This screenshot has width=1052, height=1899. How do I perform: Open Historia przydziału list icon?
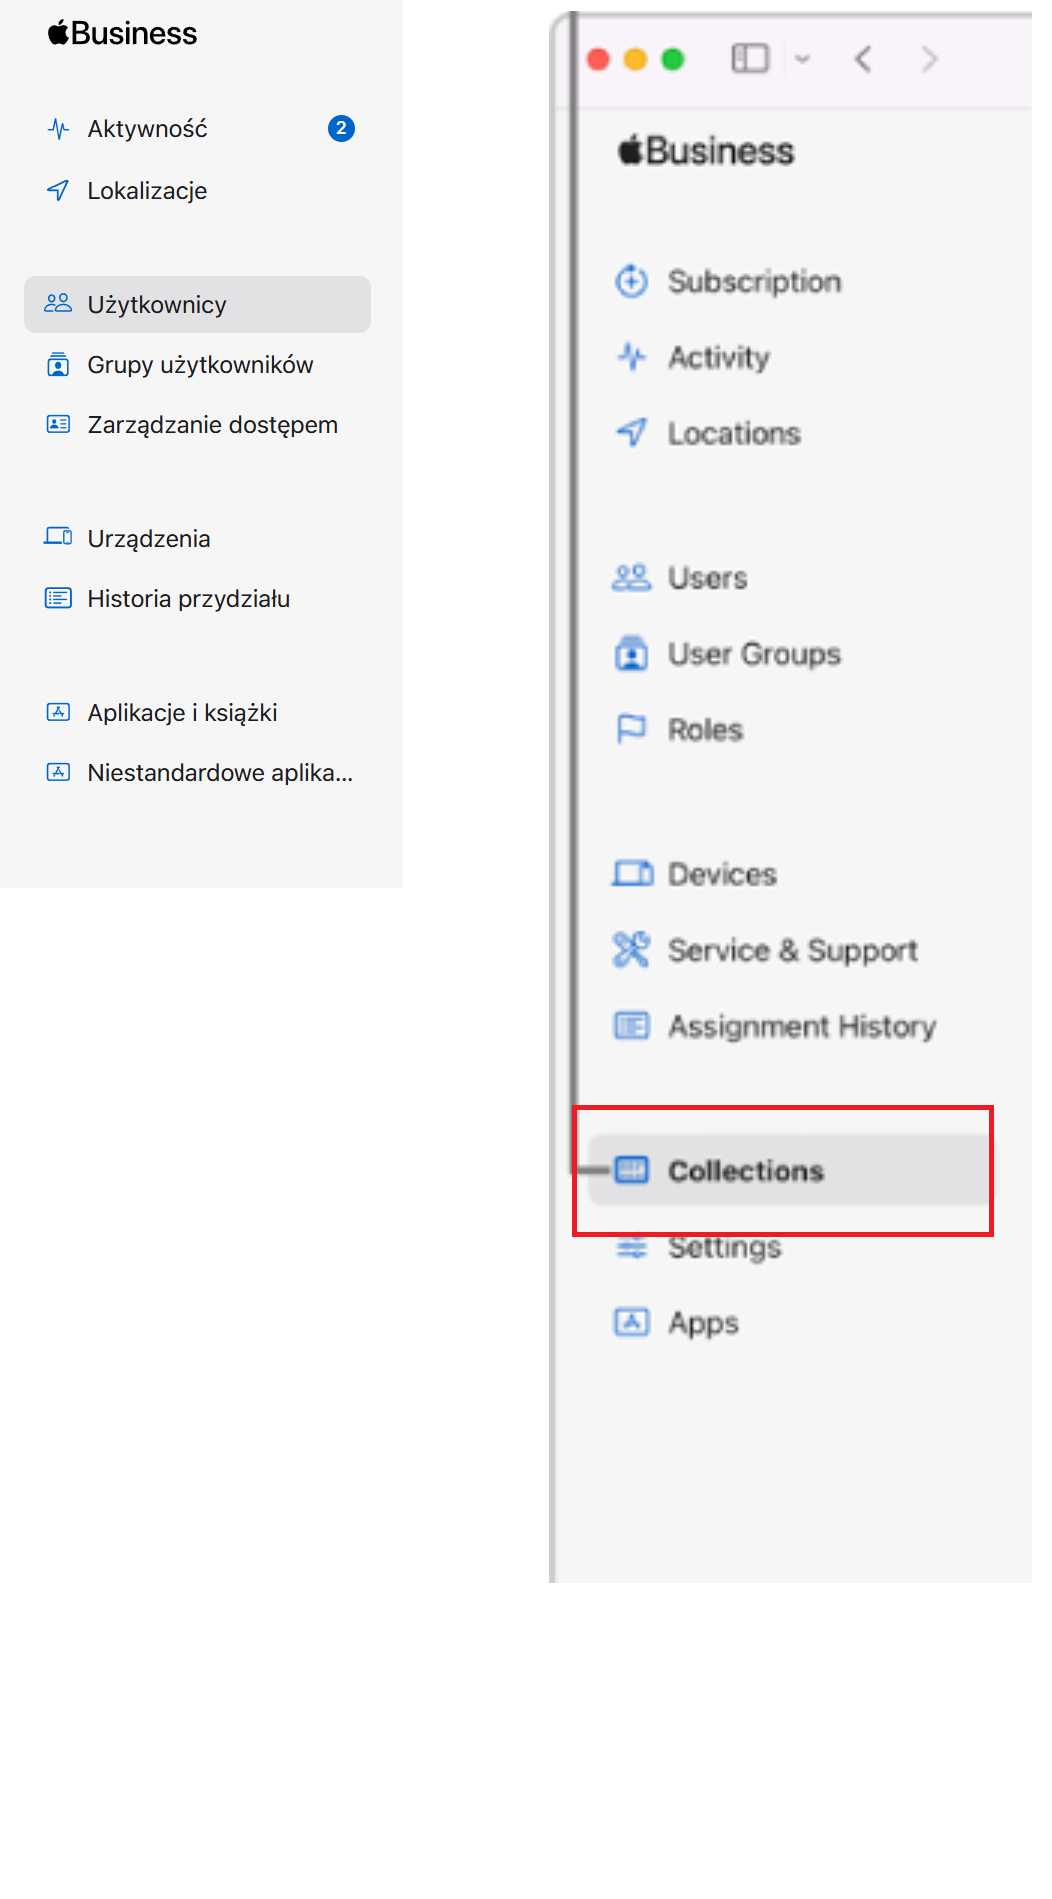(59, 599)
